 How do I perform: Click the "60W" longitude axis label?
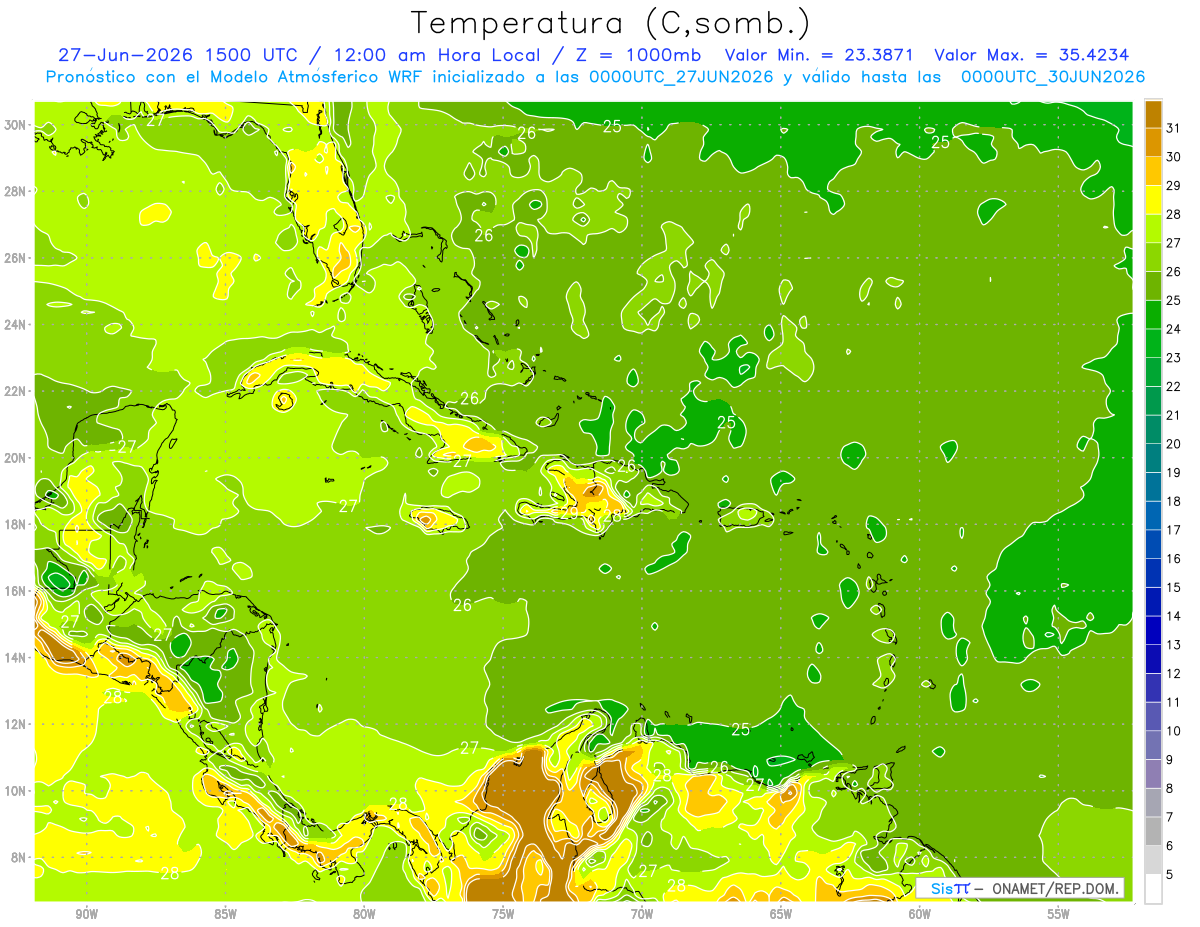pos(919,914)
